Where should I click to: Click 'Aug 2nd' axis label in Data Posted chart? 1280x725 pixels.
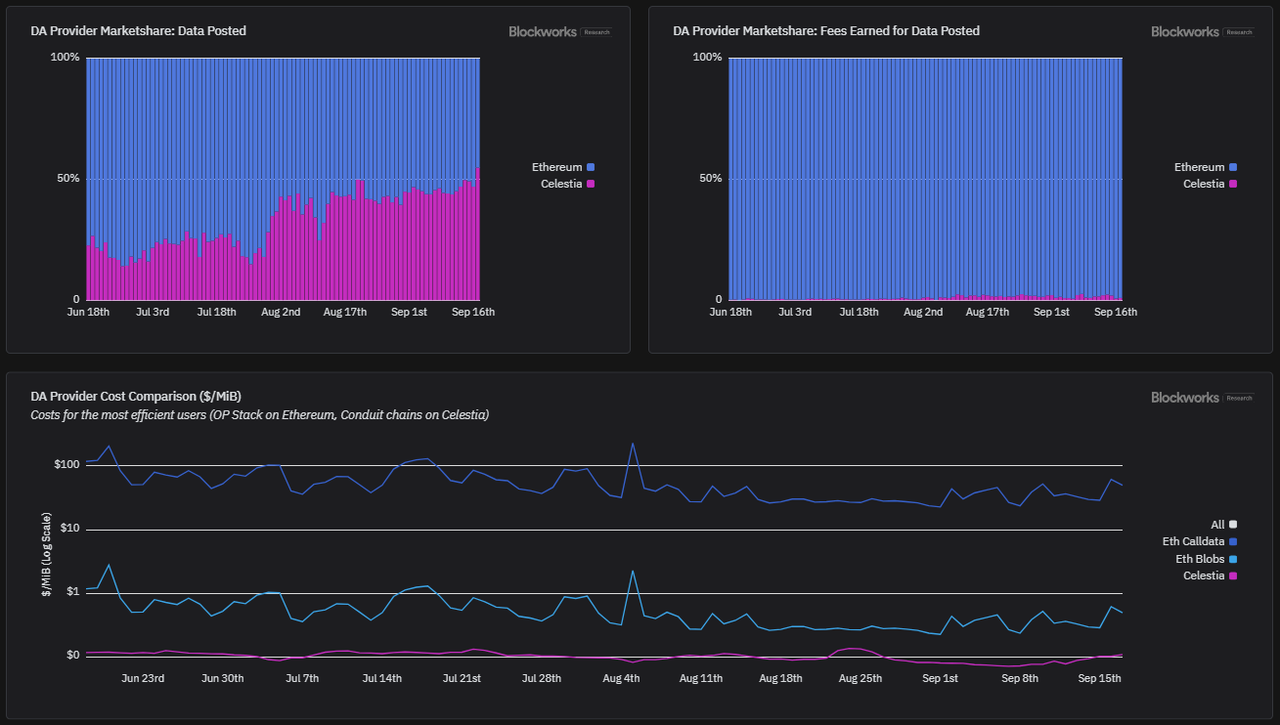(281, 312)
